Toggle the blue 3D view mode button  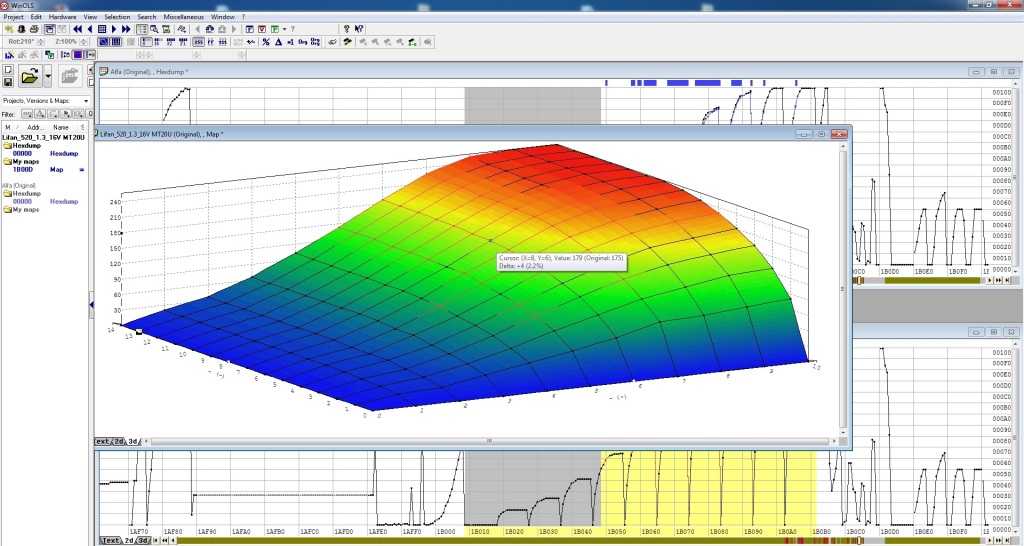pyautogui.click(x=103, y=42)
